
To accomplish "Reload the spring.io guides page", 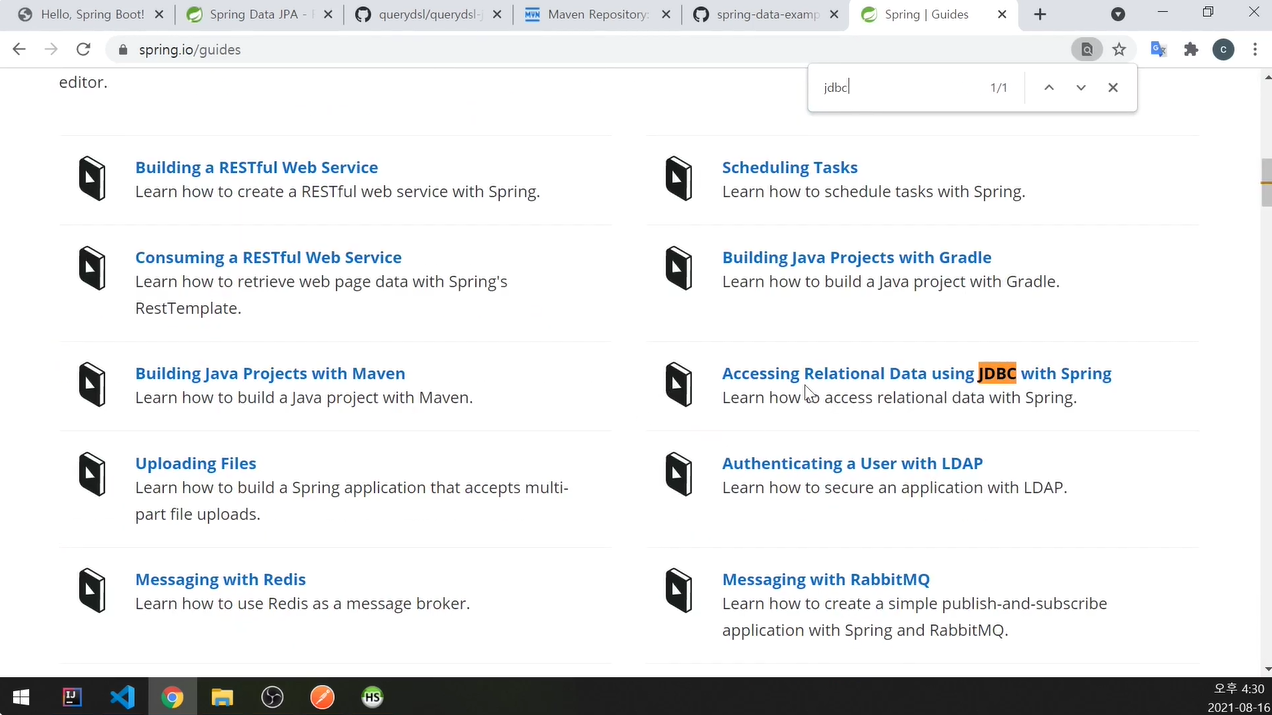I will click(83, 49).
